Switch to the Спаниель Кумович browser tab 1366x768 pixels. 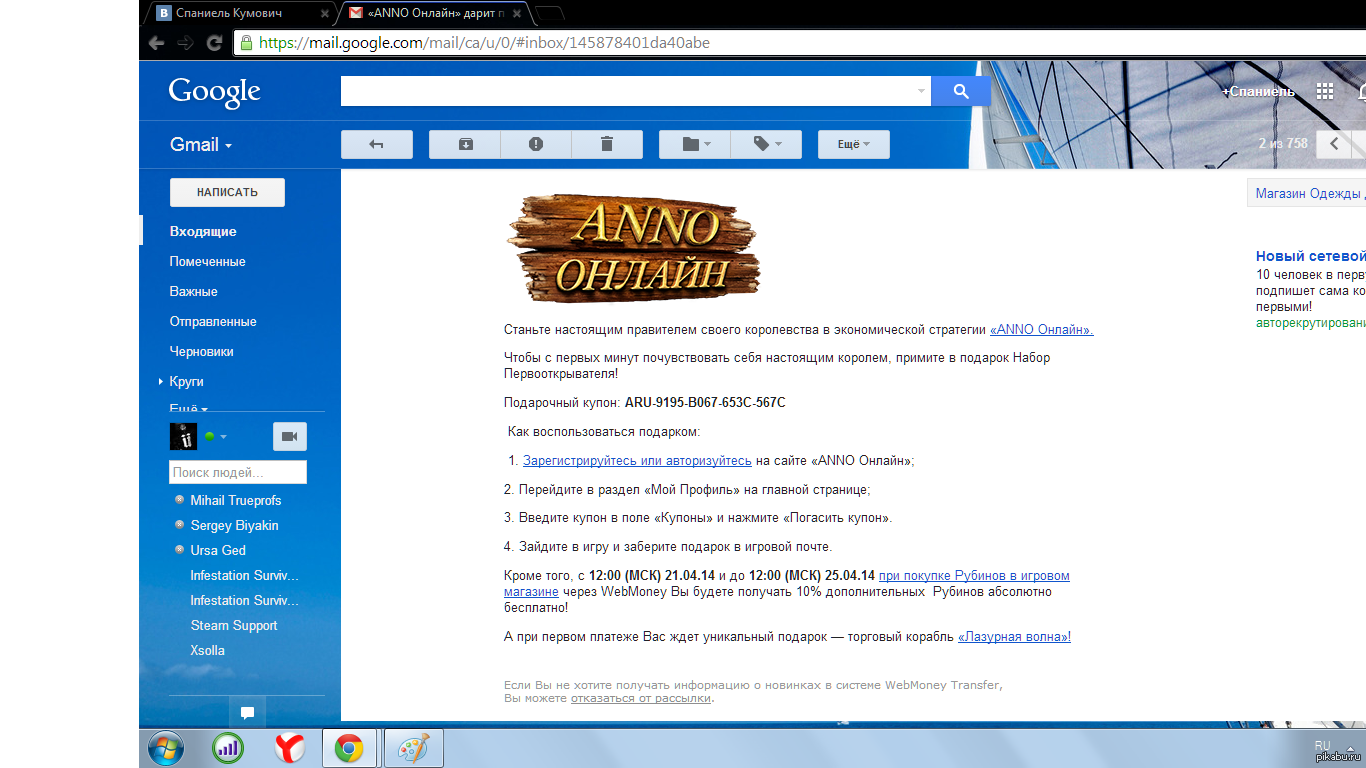[240, 13]
